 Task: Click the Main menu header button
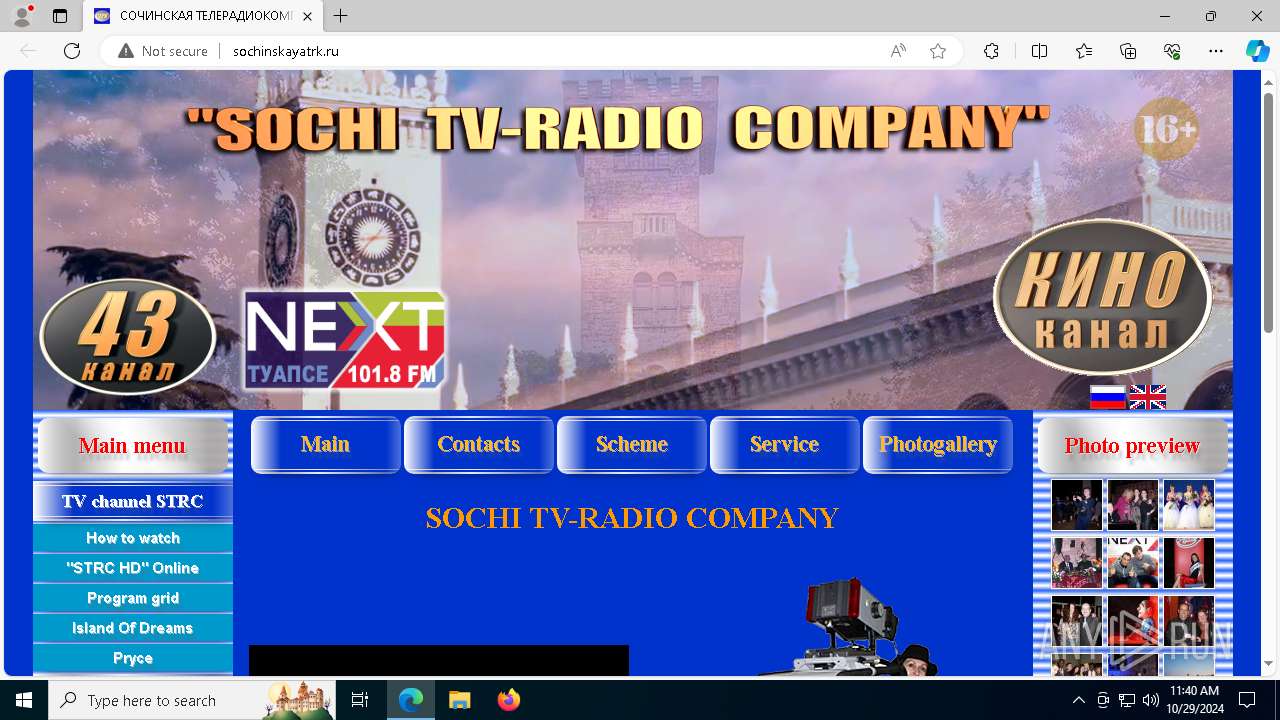[x=133, y=445]
